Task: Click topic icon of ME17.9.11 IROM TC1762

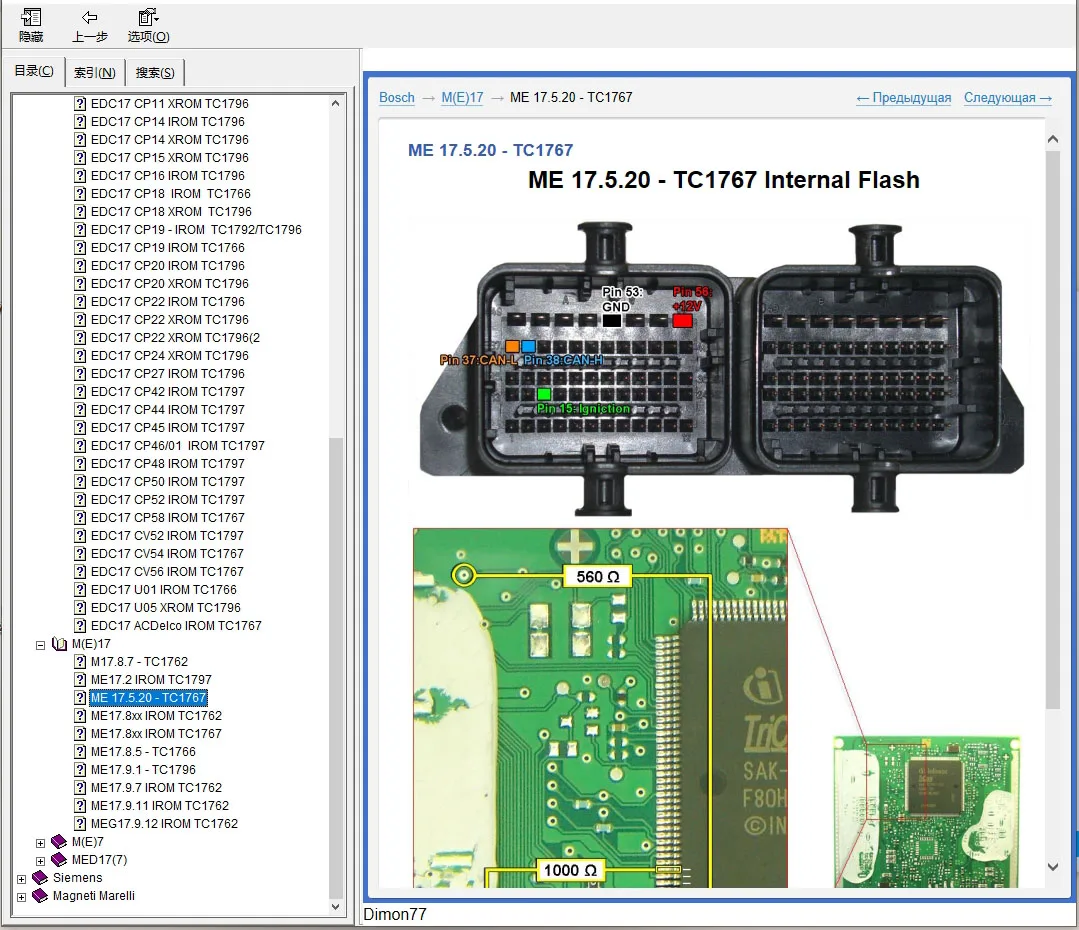Action: pyautogui.click(x=81, y=805)
